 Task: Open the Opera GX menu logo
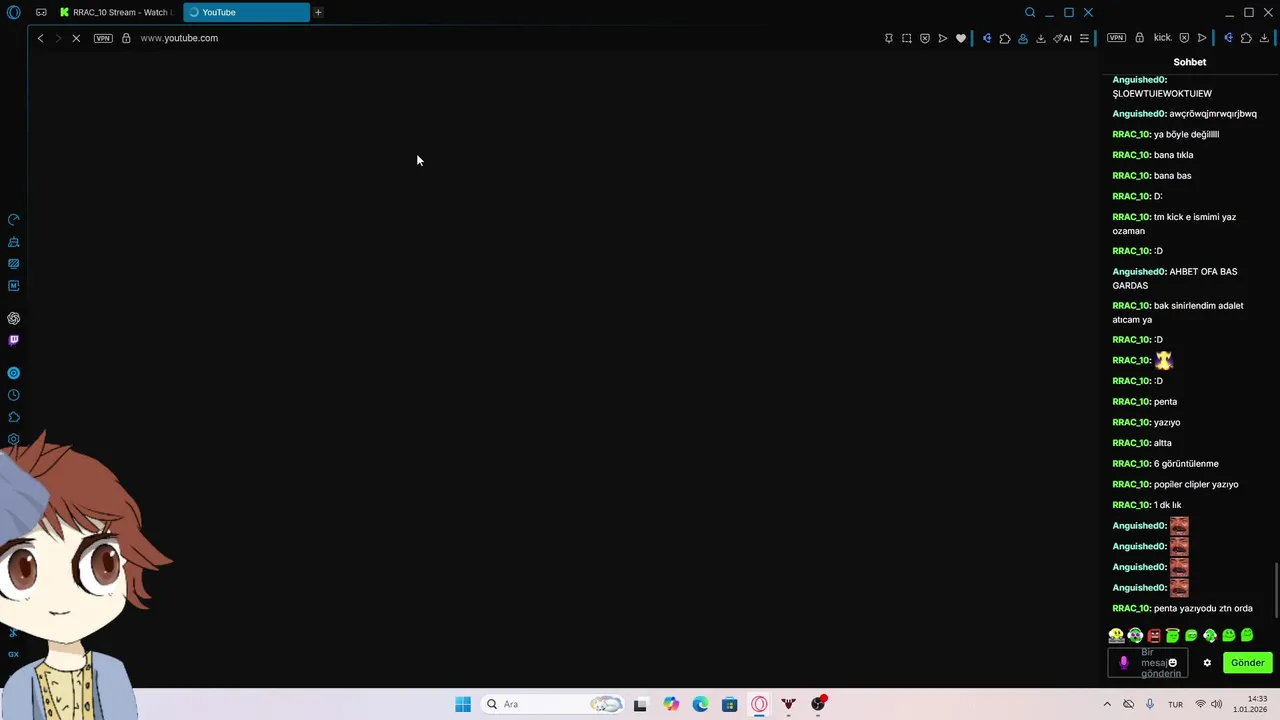pos(13,12)
